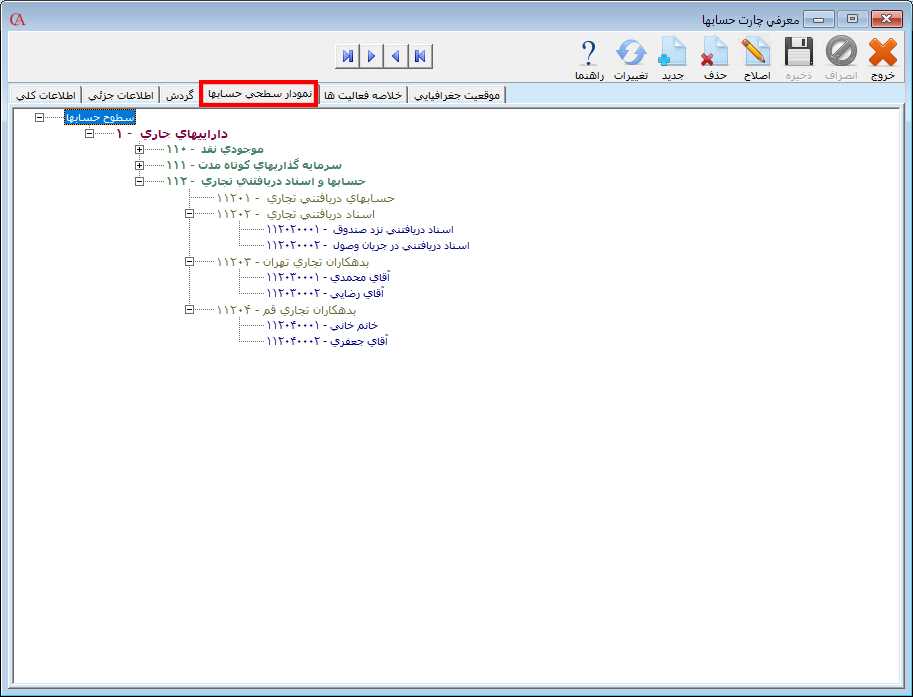Create new record with جدید icon
The image size is (913, 697).
pos(672,52)
